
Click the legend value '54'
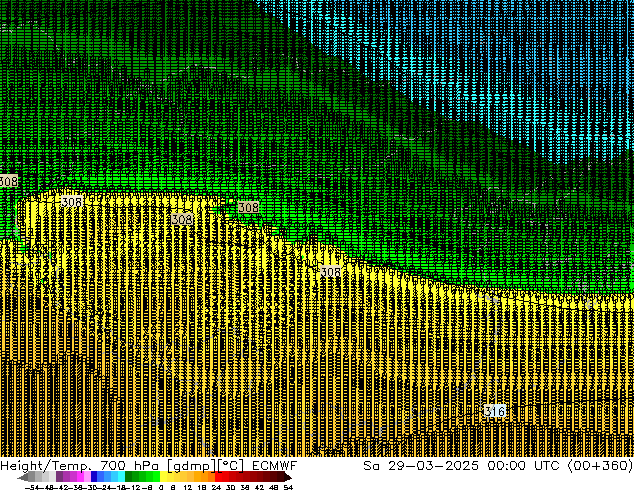pos(288,487)
